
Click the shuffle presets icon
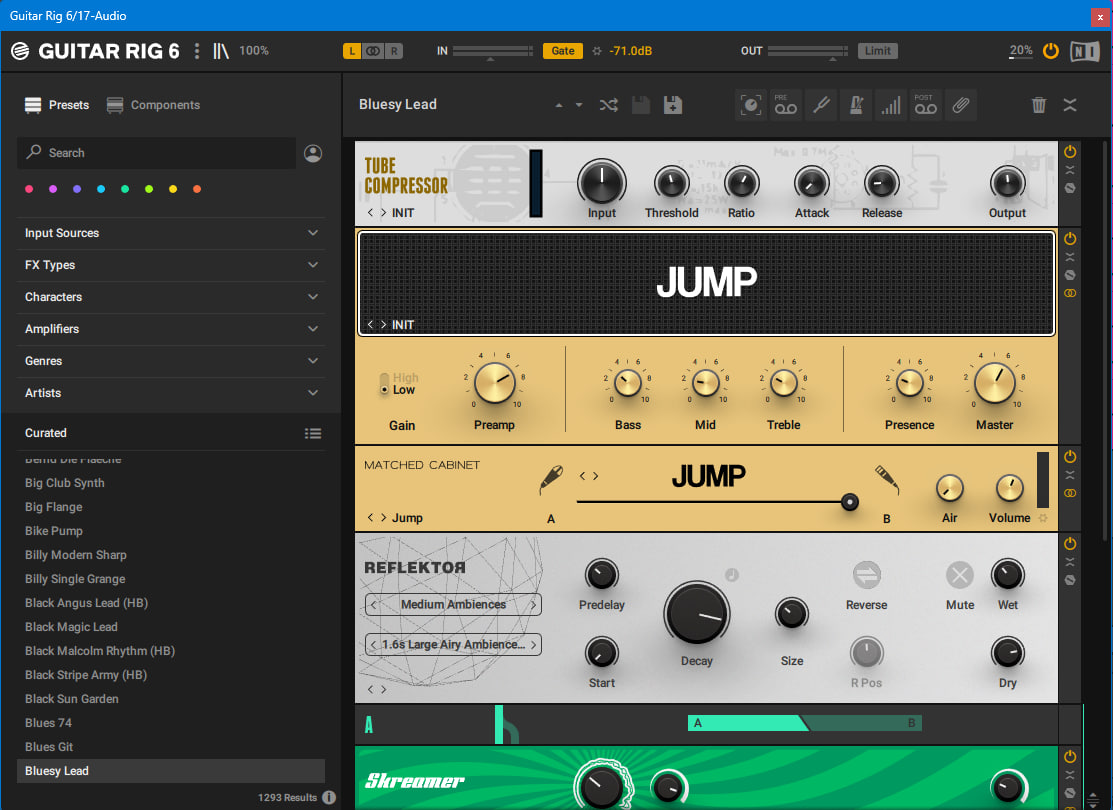tap(608, 105)
